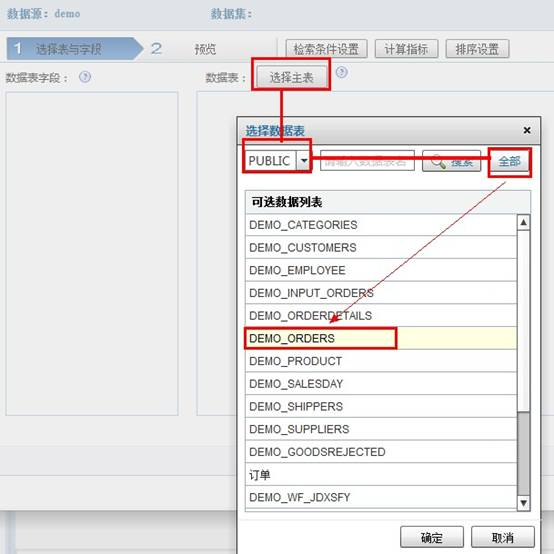Click help icon next to 选择主表 button
The image size is (554, 554).
341,72
